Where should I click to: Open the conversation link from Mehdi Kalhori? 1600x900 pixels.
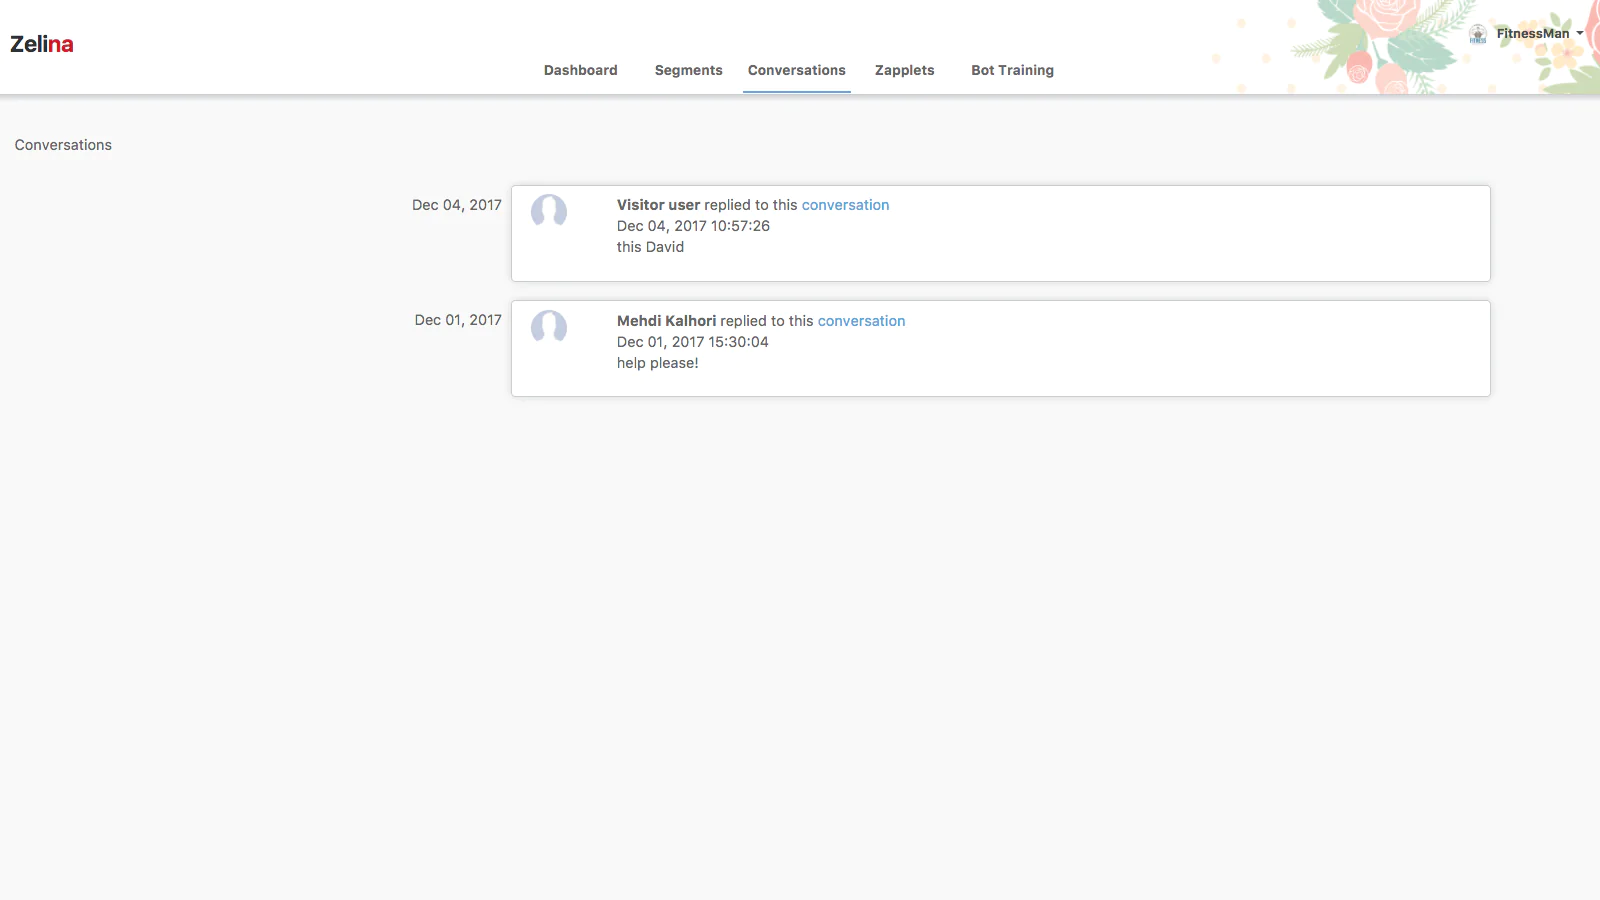(x=861, y=321)
